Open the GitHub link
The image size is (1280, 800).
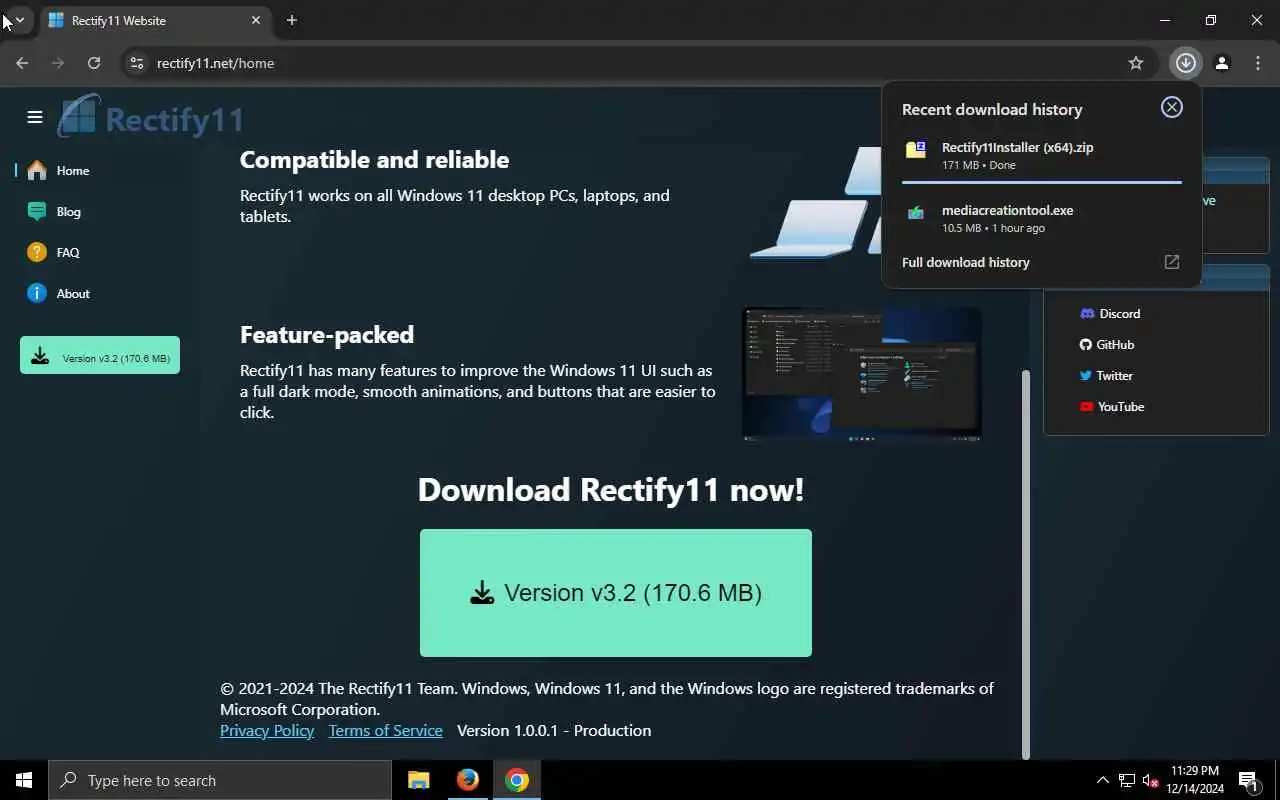pos(1107,345)
